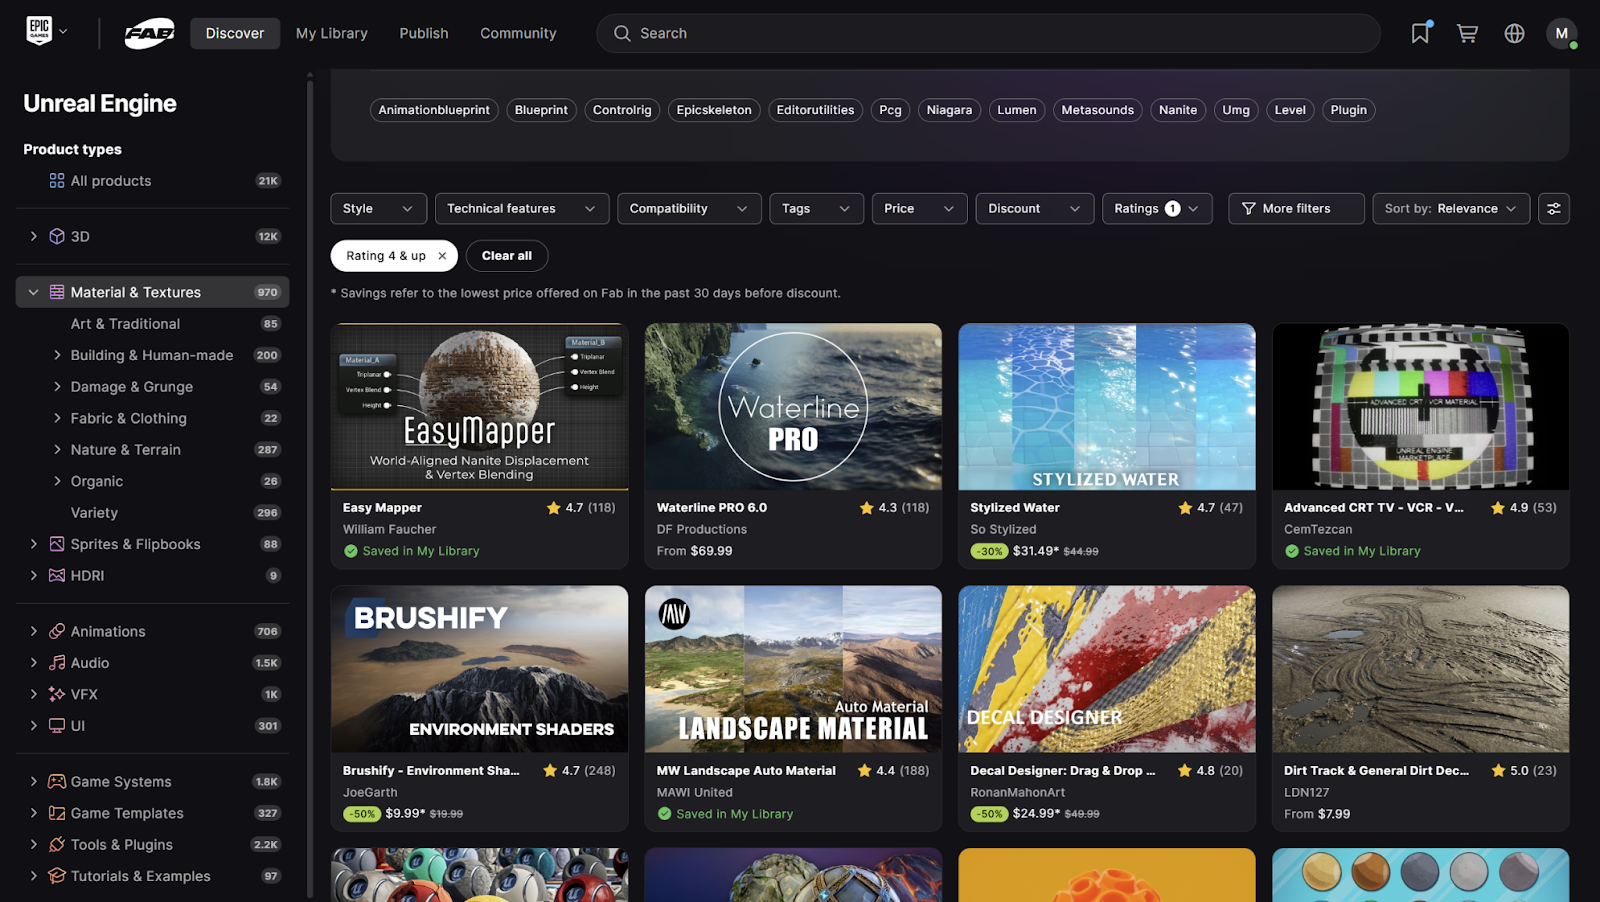The width and height of the screenshot is (1600, 902).
Task: Open the Technical features dropdown
Action: click(x=521, y=208)
